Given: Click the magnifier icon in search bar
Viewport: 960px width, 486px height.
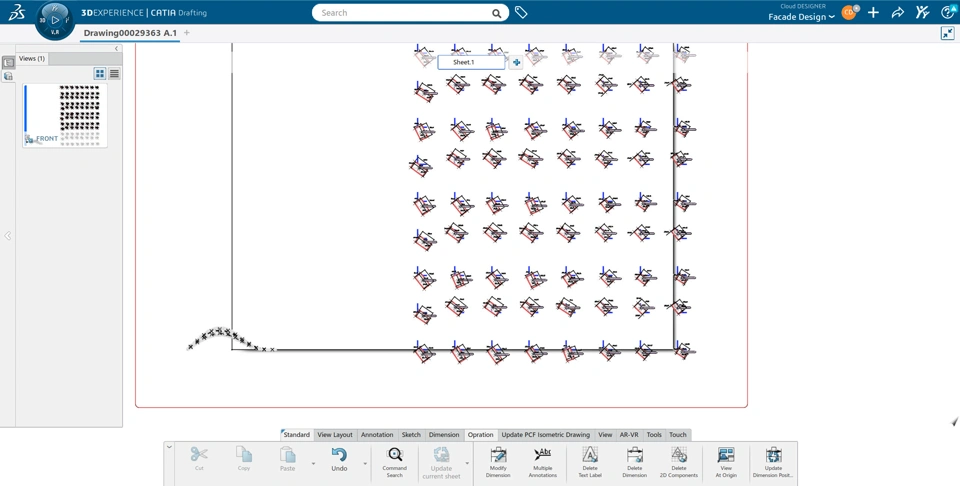Looking at the screenshot, I should pyautogui.click(x=497, y=13).
